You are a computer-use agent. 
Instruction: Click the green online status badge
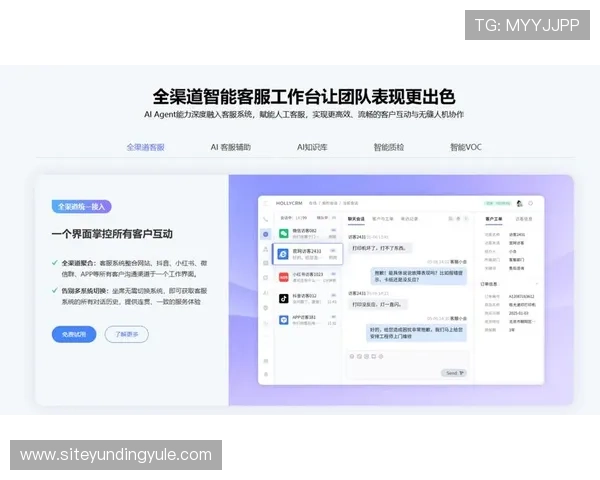497,203
